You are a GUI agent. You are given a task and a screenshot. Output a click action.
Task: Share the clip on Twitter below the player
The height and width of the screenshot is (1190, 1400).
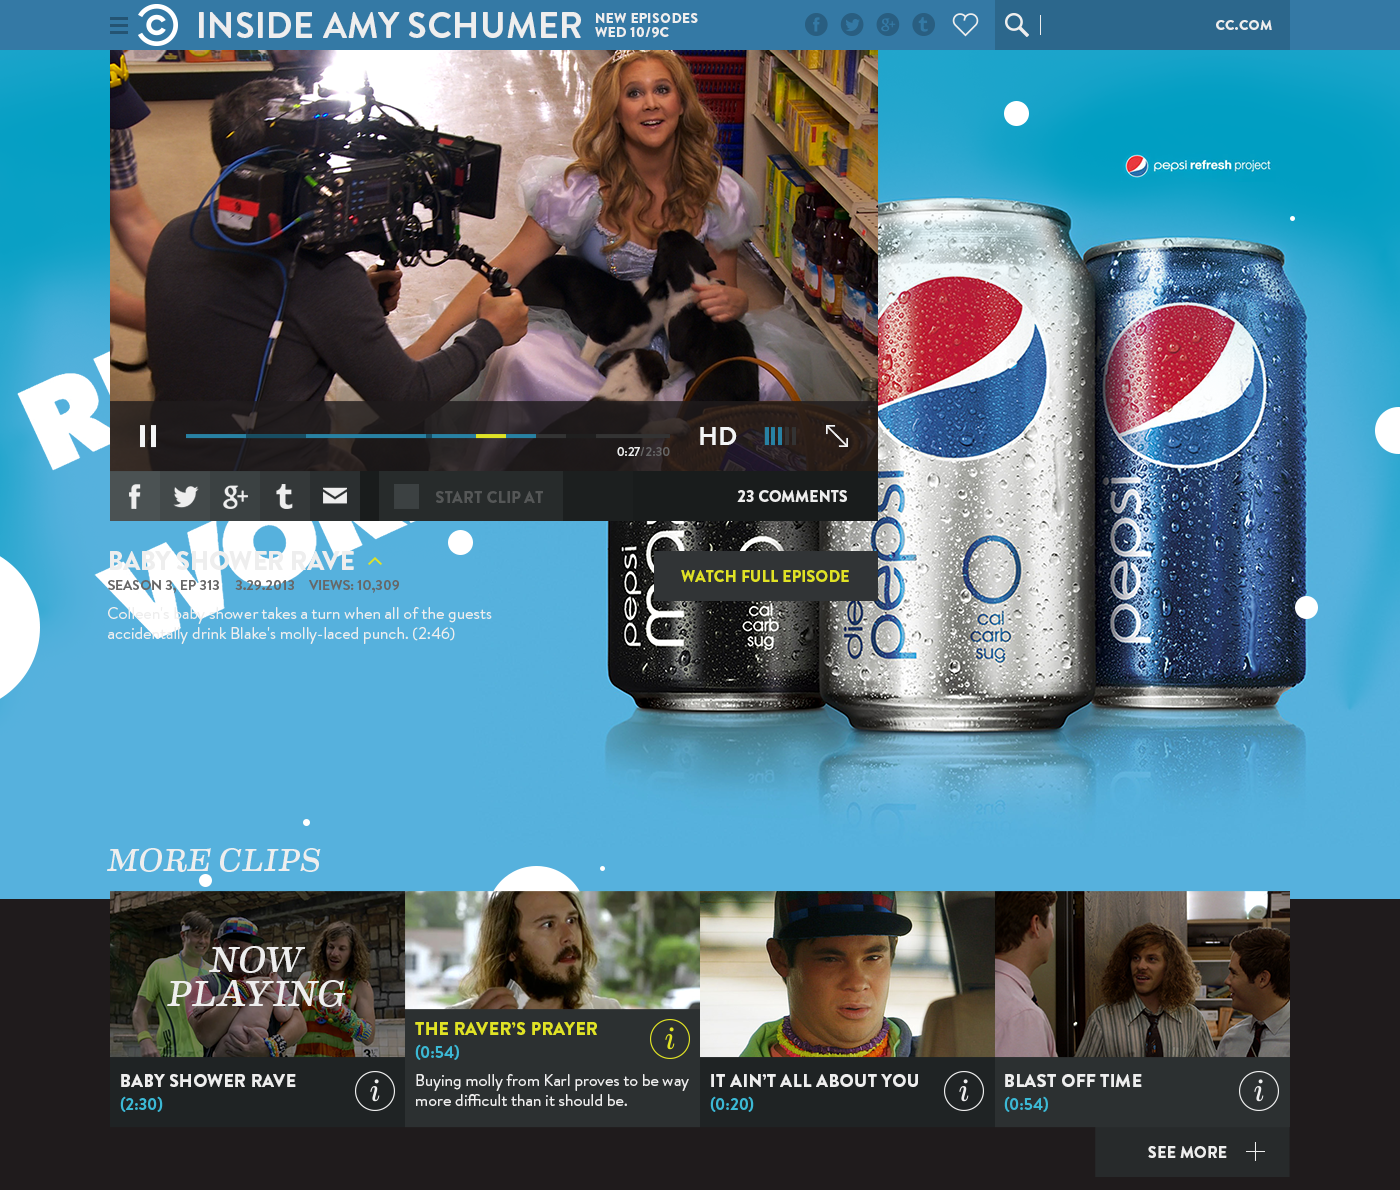[x=185, y=496]
